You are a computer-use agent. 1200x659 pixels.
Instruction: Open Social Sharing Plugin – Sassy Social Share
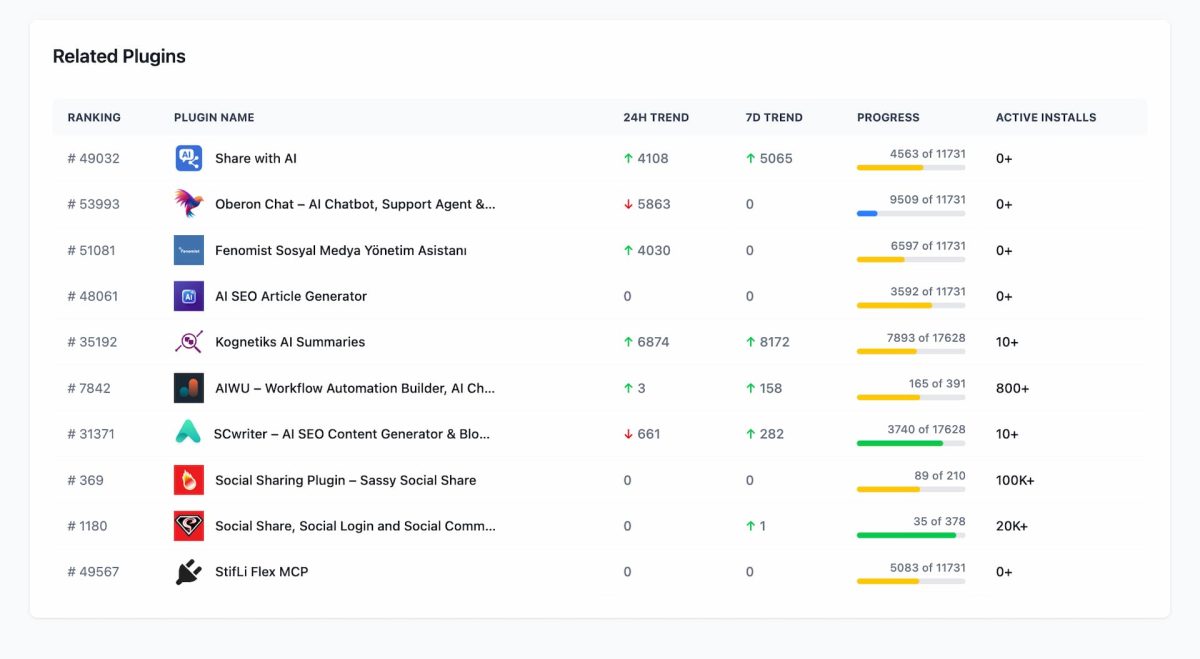tap(346, 480)
